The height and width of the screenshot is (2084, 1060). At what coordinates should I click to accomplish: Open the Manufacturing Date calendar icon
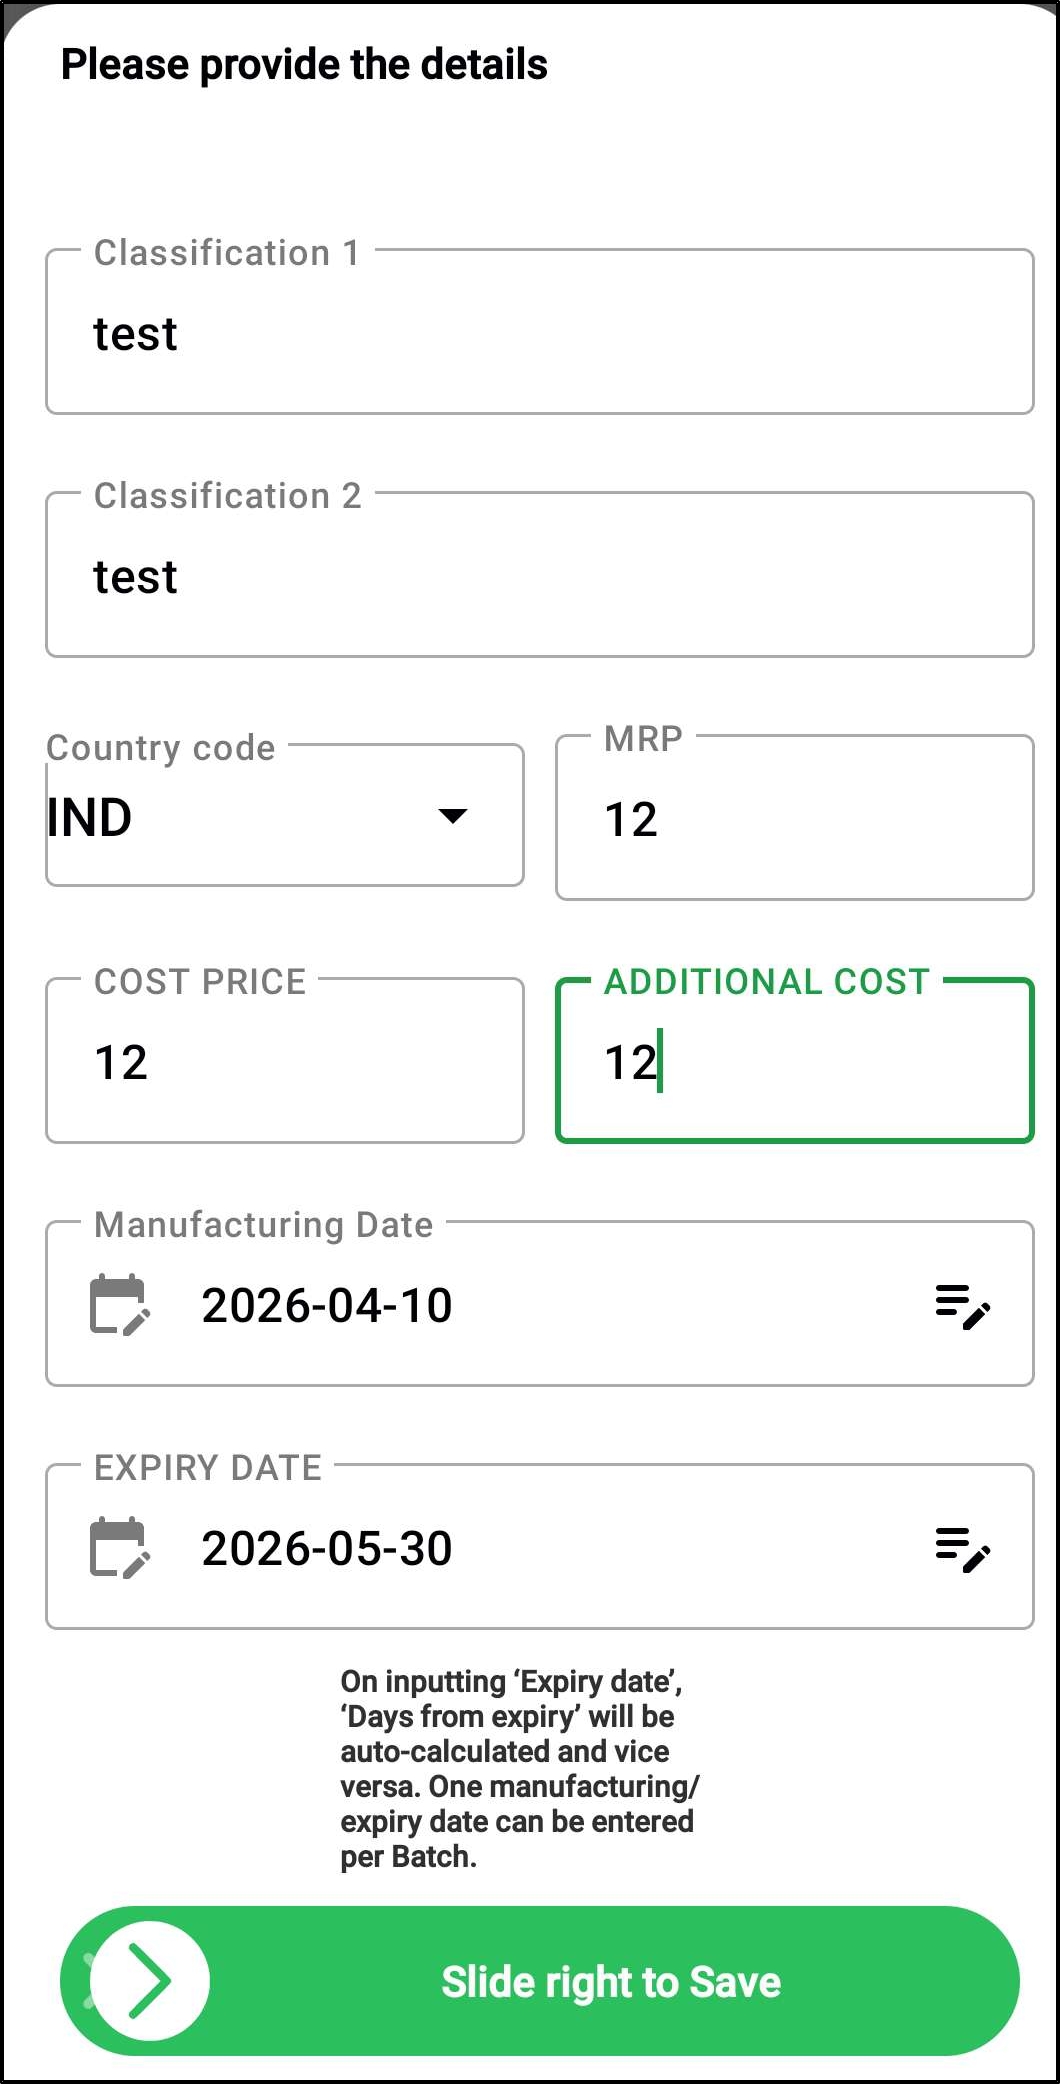(x=120, y=1305)
